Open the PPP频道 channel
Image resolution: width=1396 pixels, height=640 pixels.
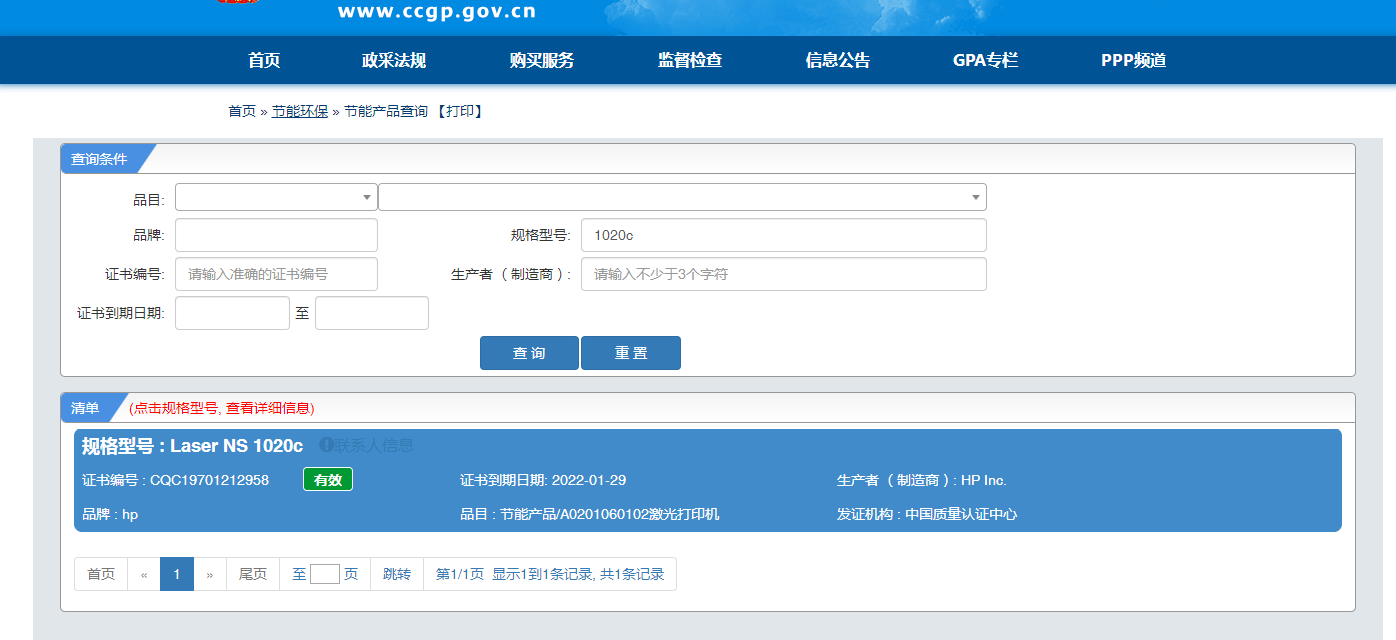pyautogui.click(x=1134, y=60)
